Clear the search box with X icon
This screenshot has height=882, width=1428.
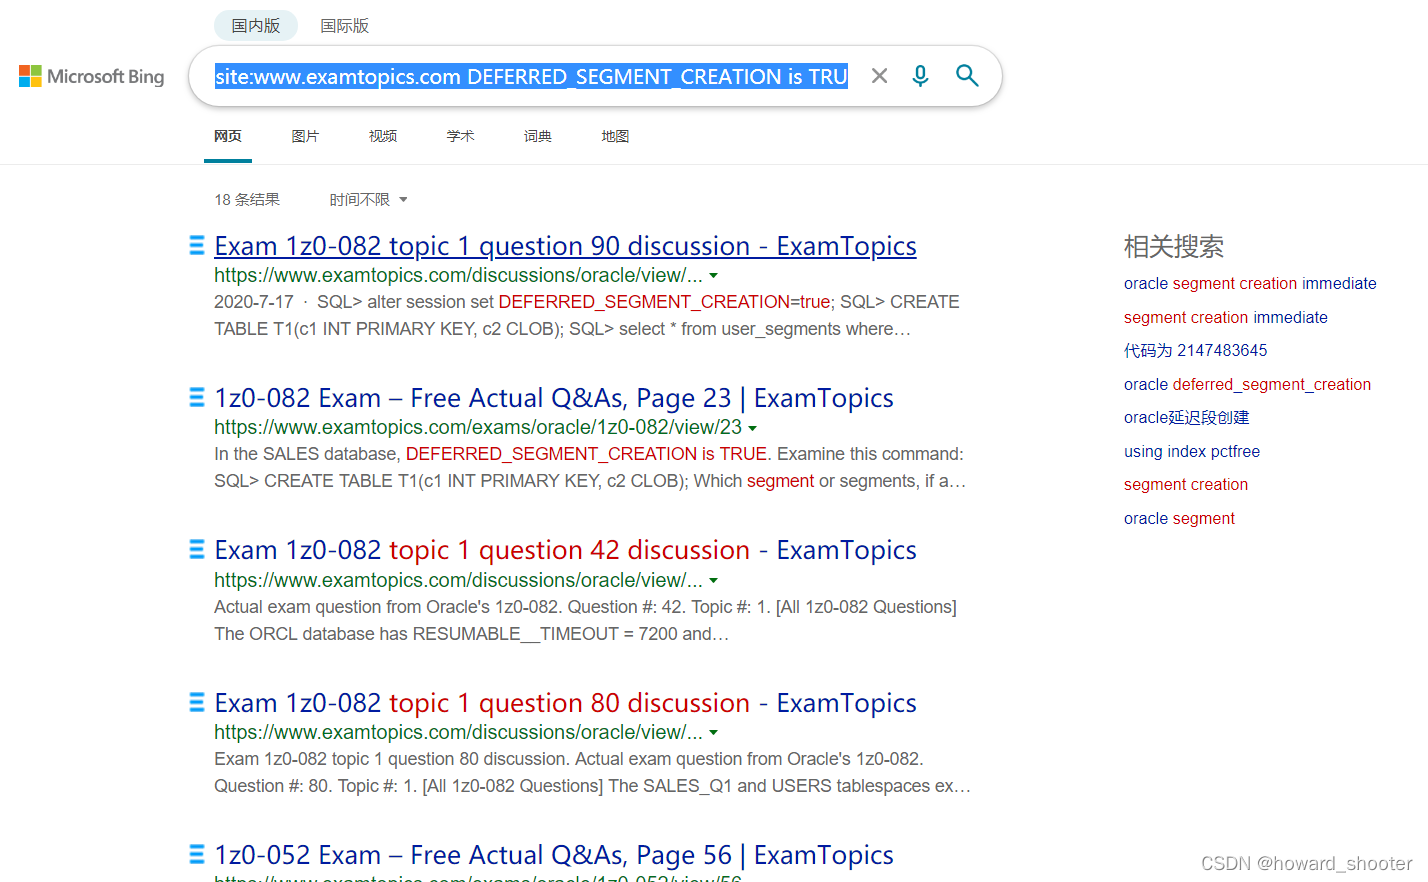[x=879, y=76]
